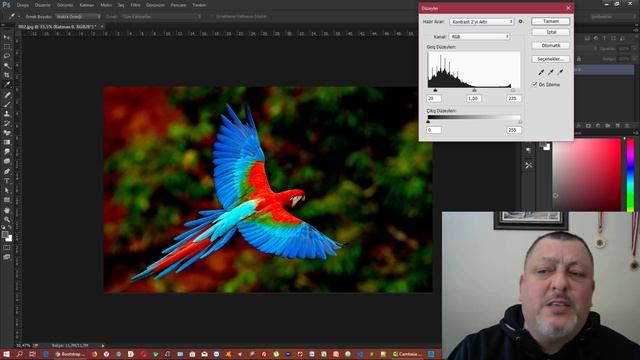The image size is (640, 360).
Task: Select the Dodge tool
Action: [x=7, y=161]
